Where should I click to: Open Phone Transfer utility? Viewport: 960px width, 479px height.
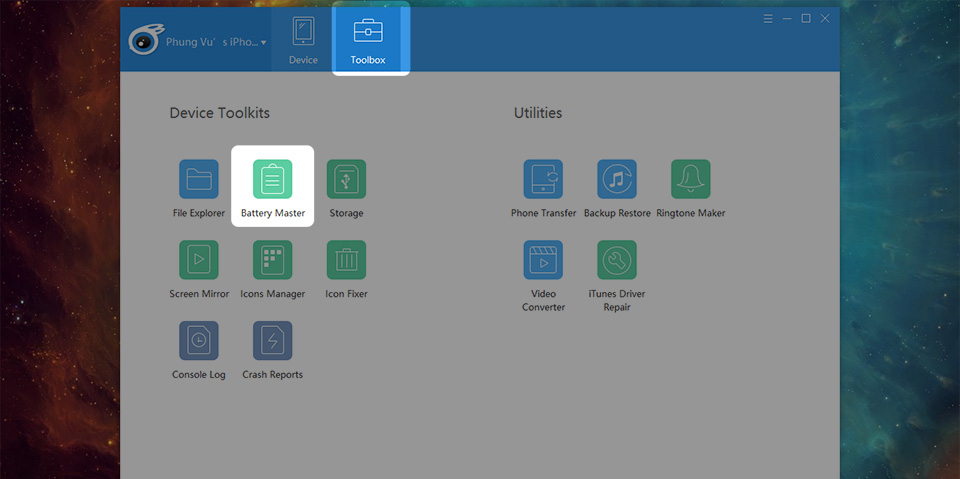click(543, 180)
